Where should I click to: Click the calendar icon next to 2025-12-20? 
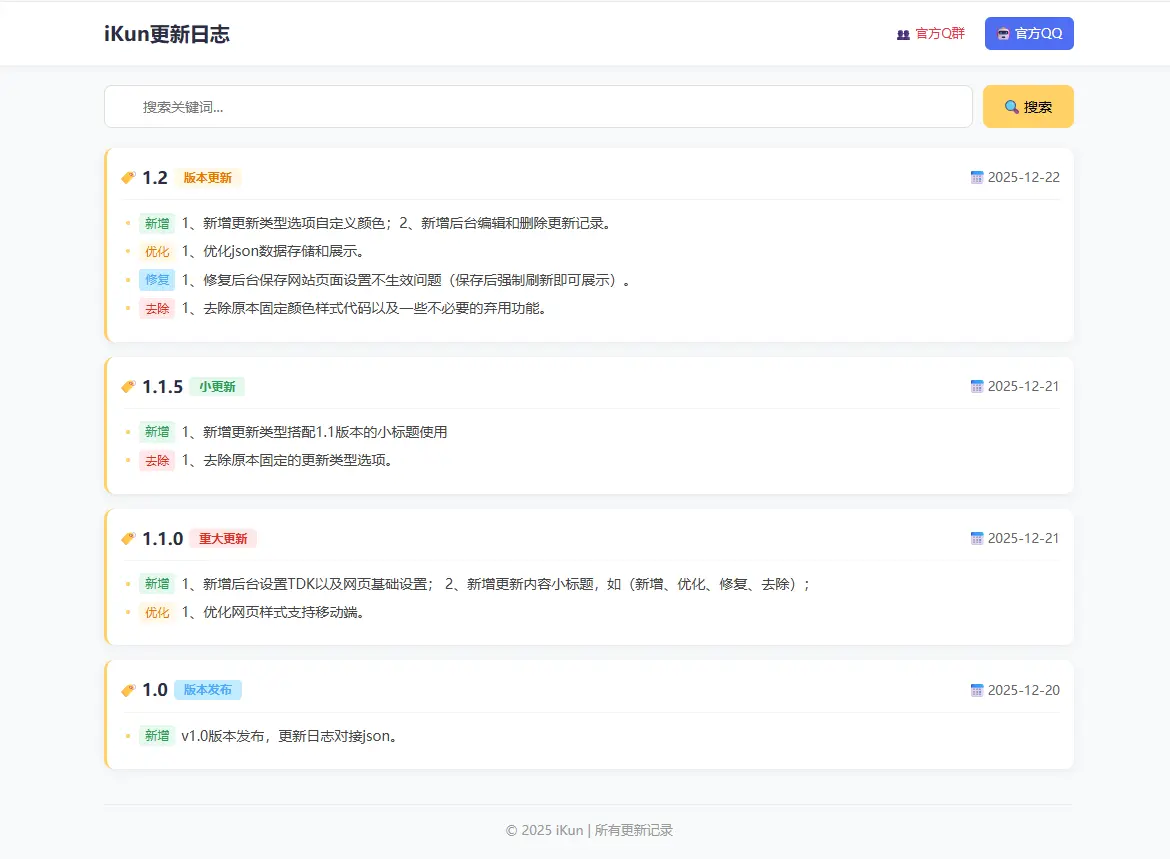click(977, 689)
